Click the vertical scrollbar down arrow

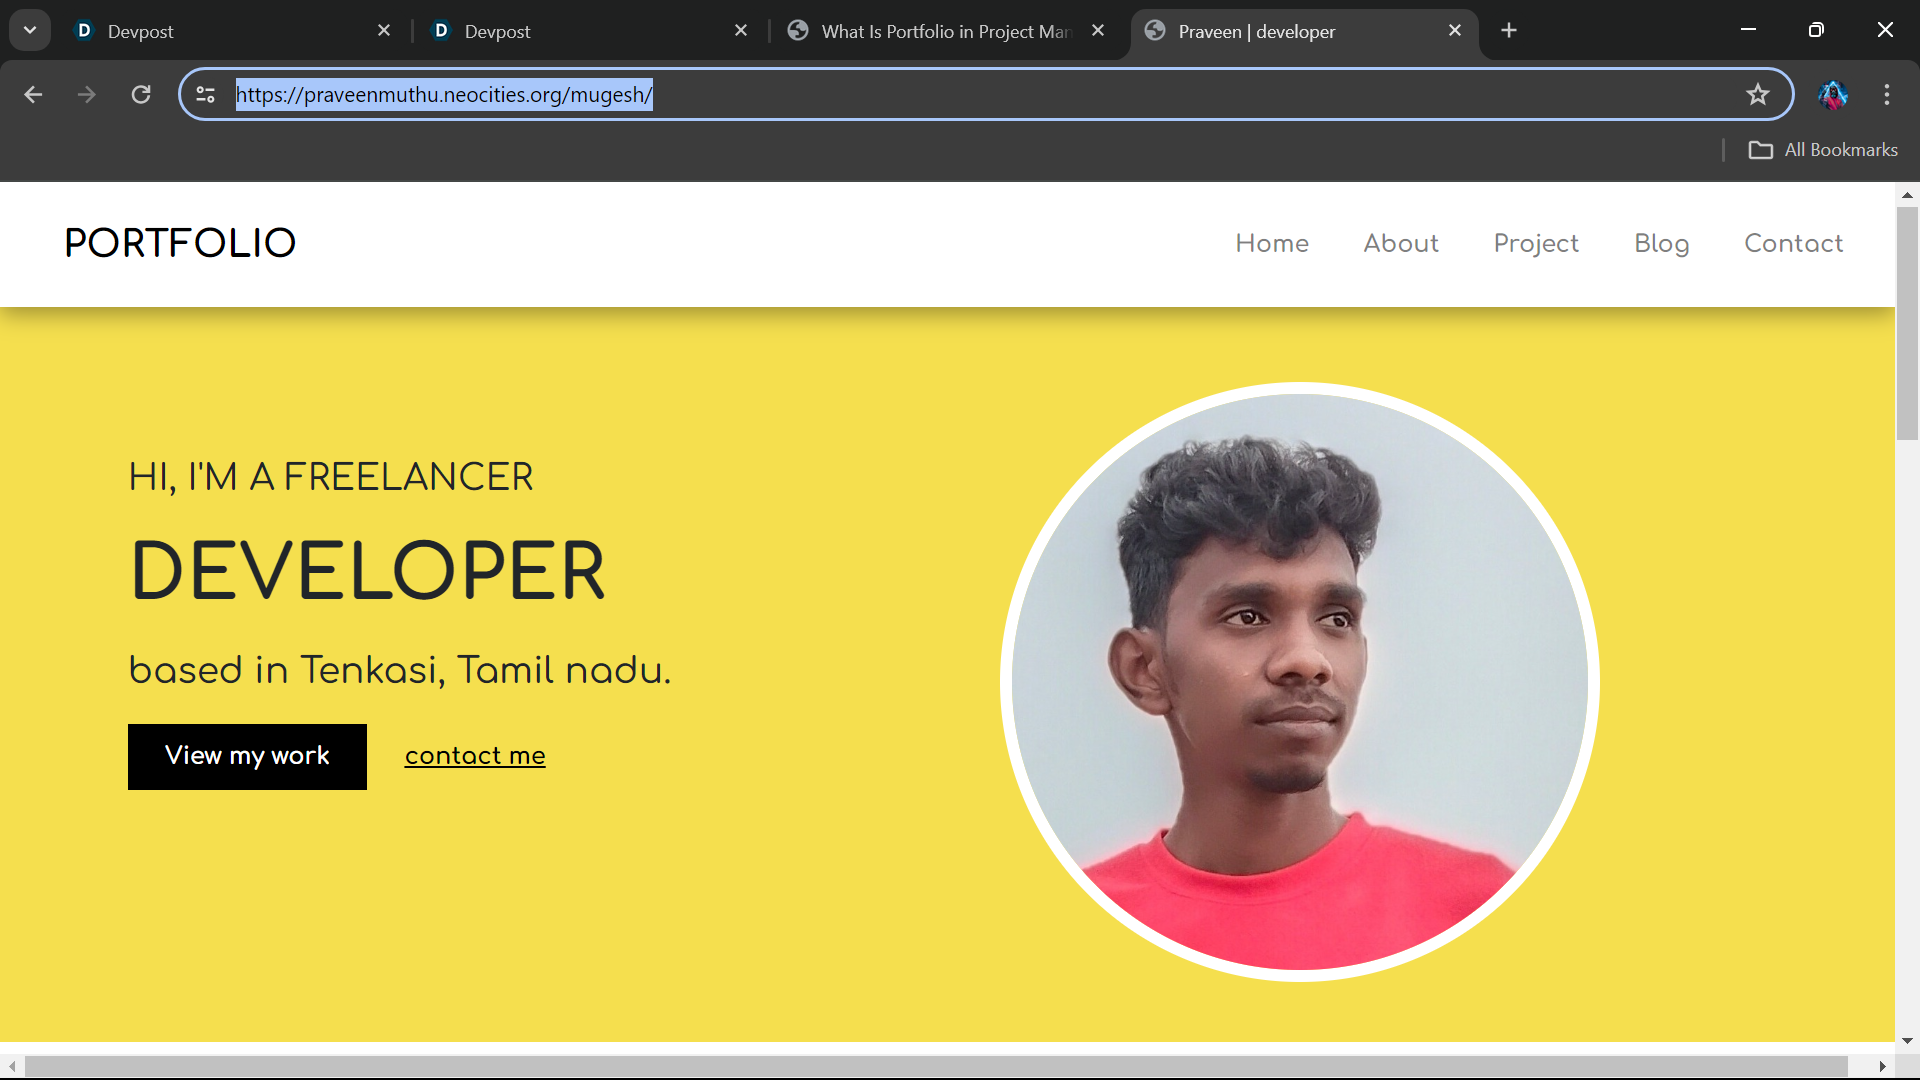click(1907, 1040)
